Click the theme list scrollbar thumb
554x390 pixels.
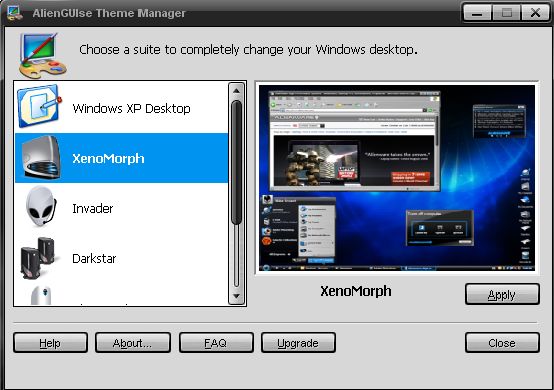[236, 163]
